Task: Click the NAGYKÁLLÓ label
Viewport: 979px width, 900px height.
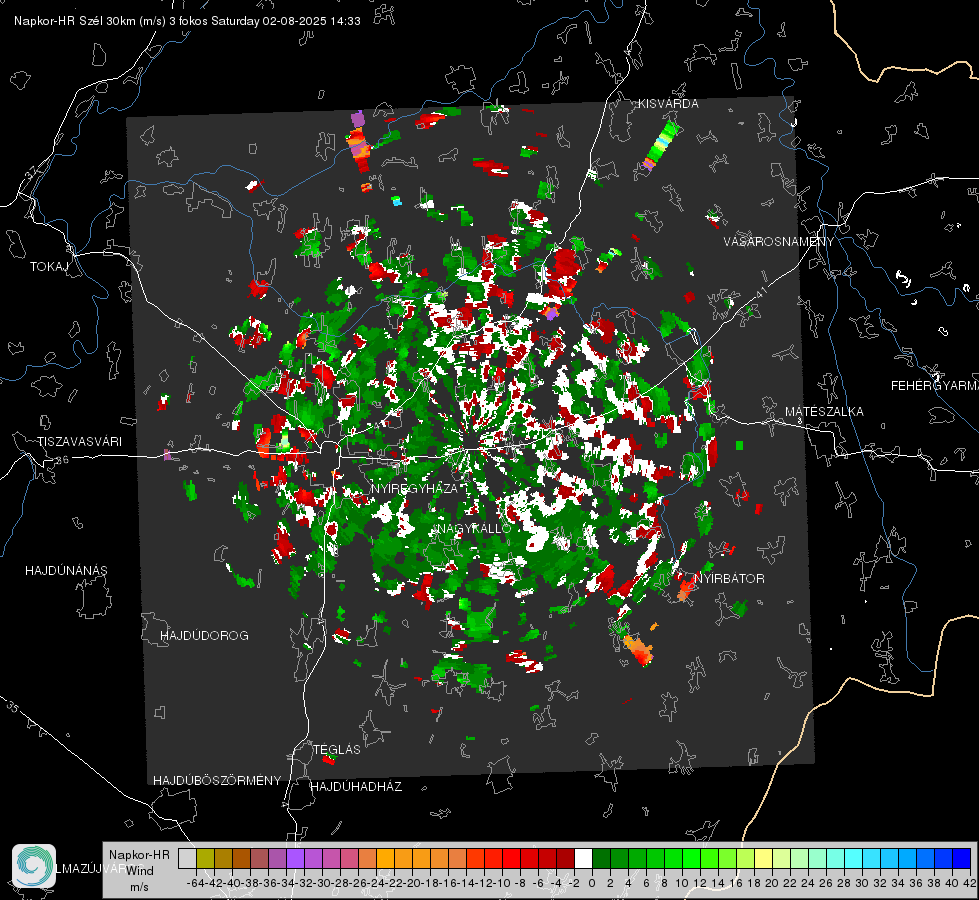Action: (x=473, y=528)
